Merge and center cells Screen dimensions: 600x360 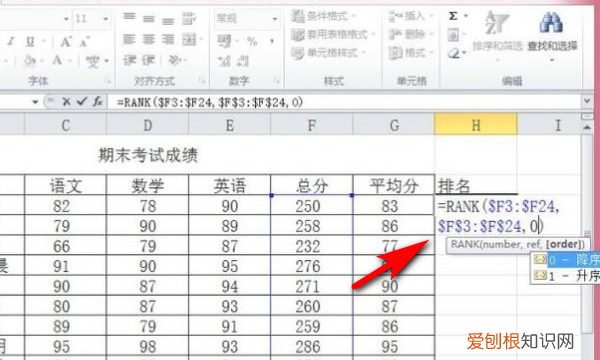(189, 39)
